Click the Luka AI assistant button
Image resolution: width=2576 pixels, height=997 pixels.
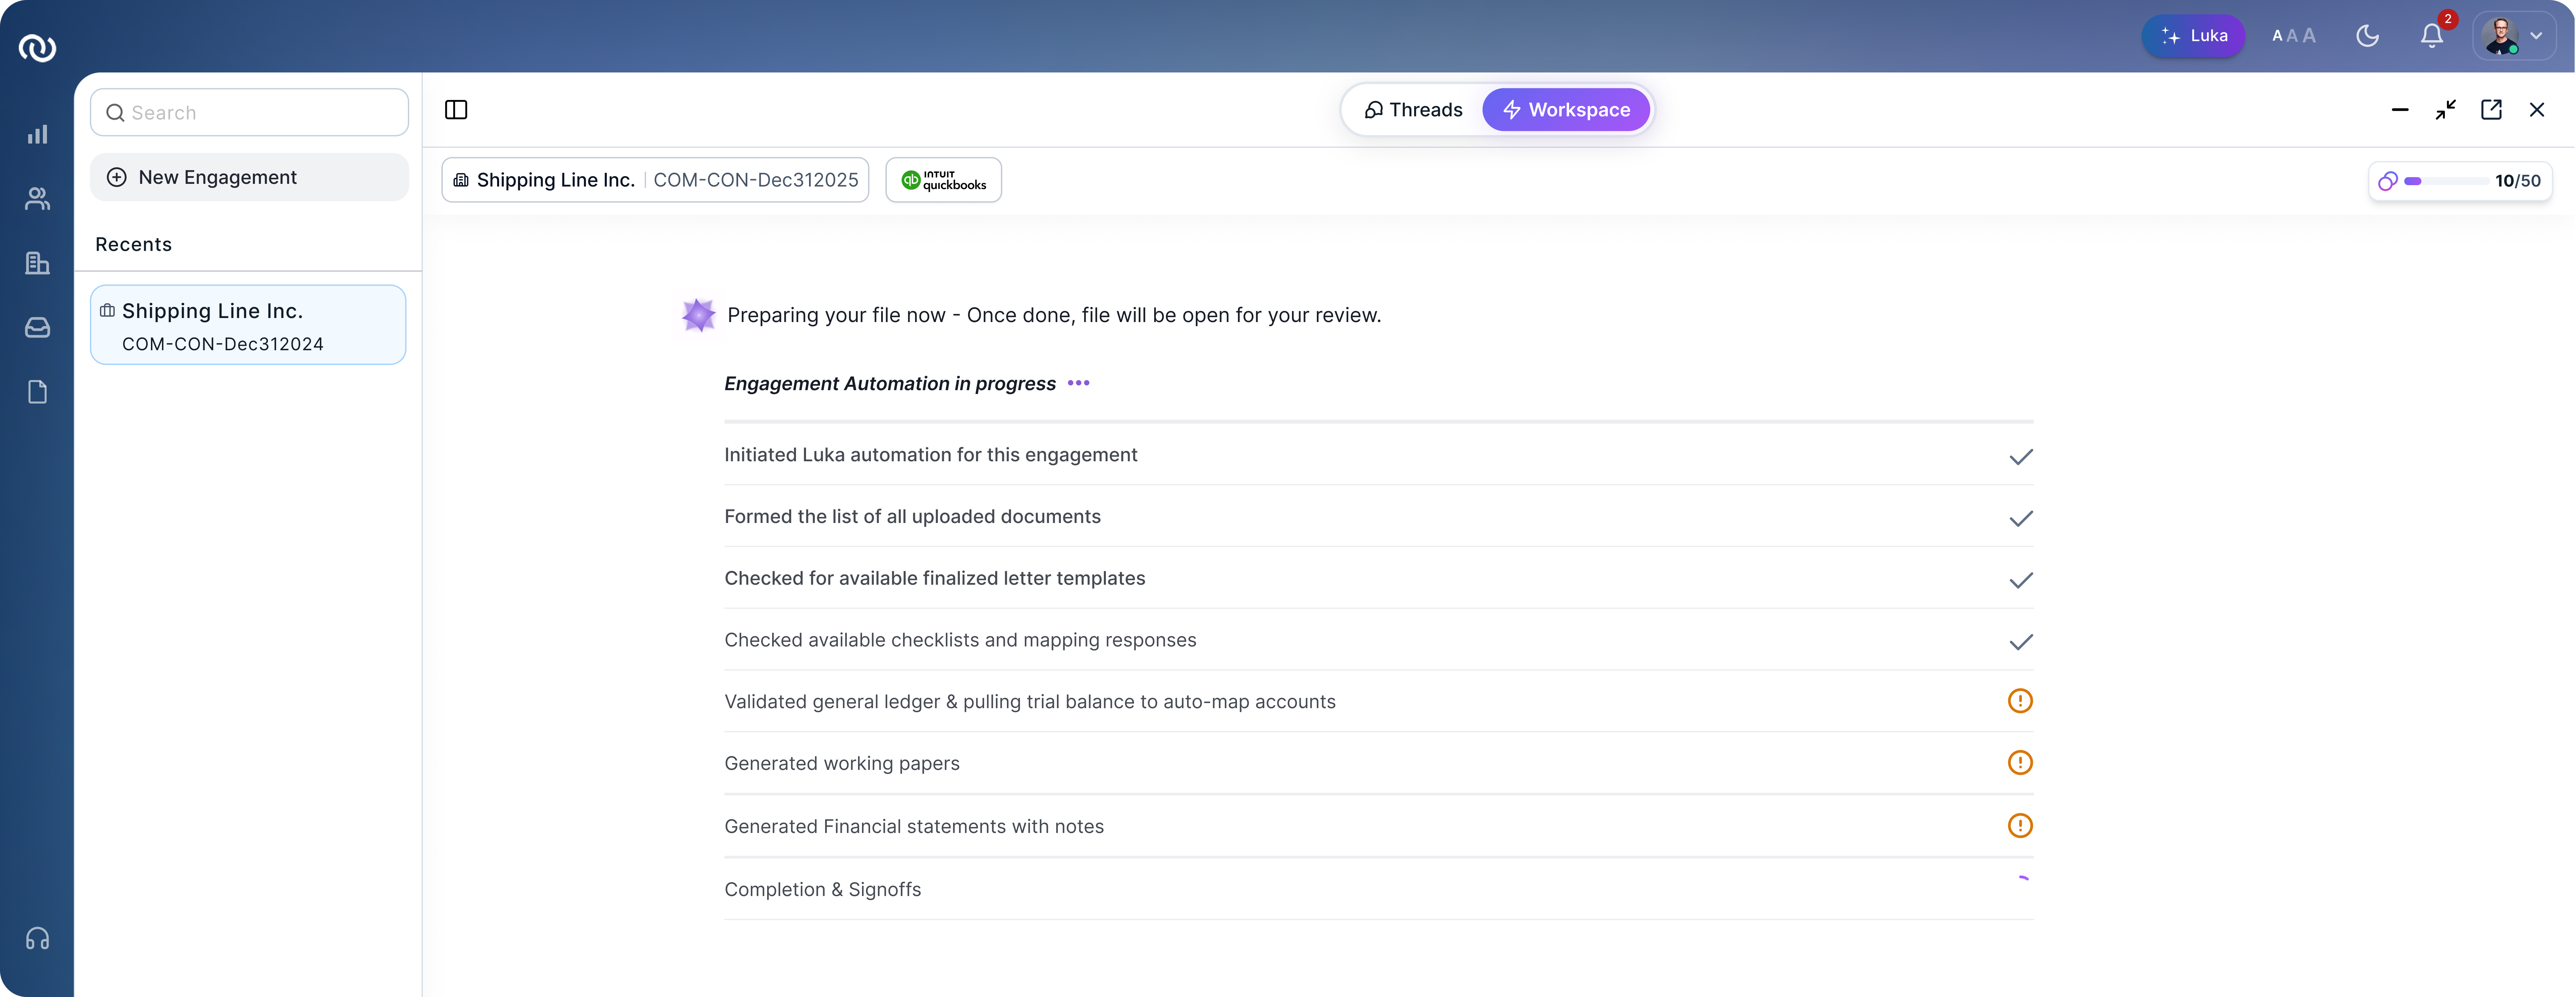click(2193, 36)
